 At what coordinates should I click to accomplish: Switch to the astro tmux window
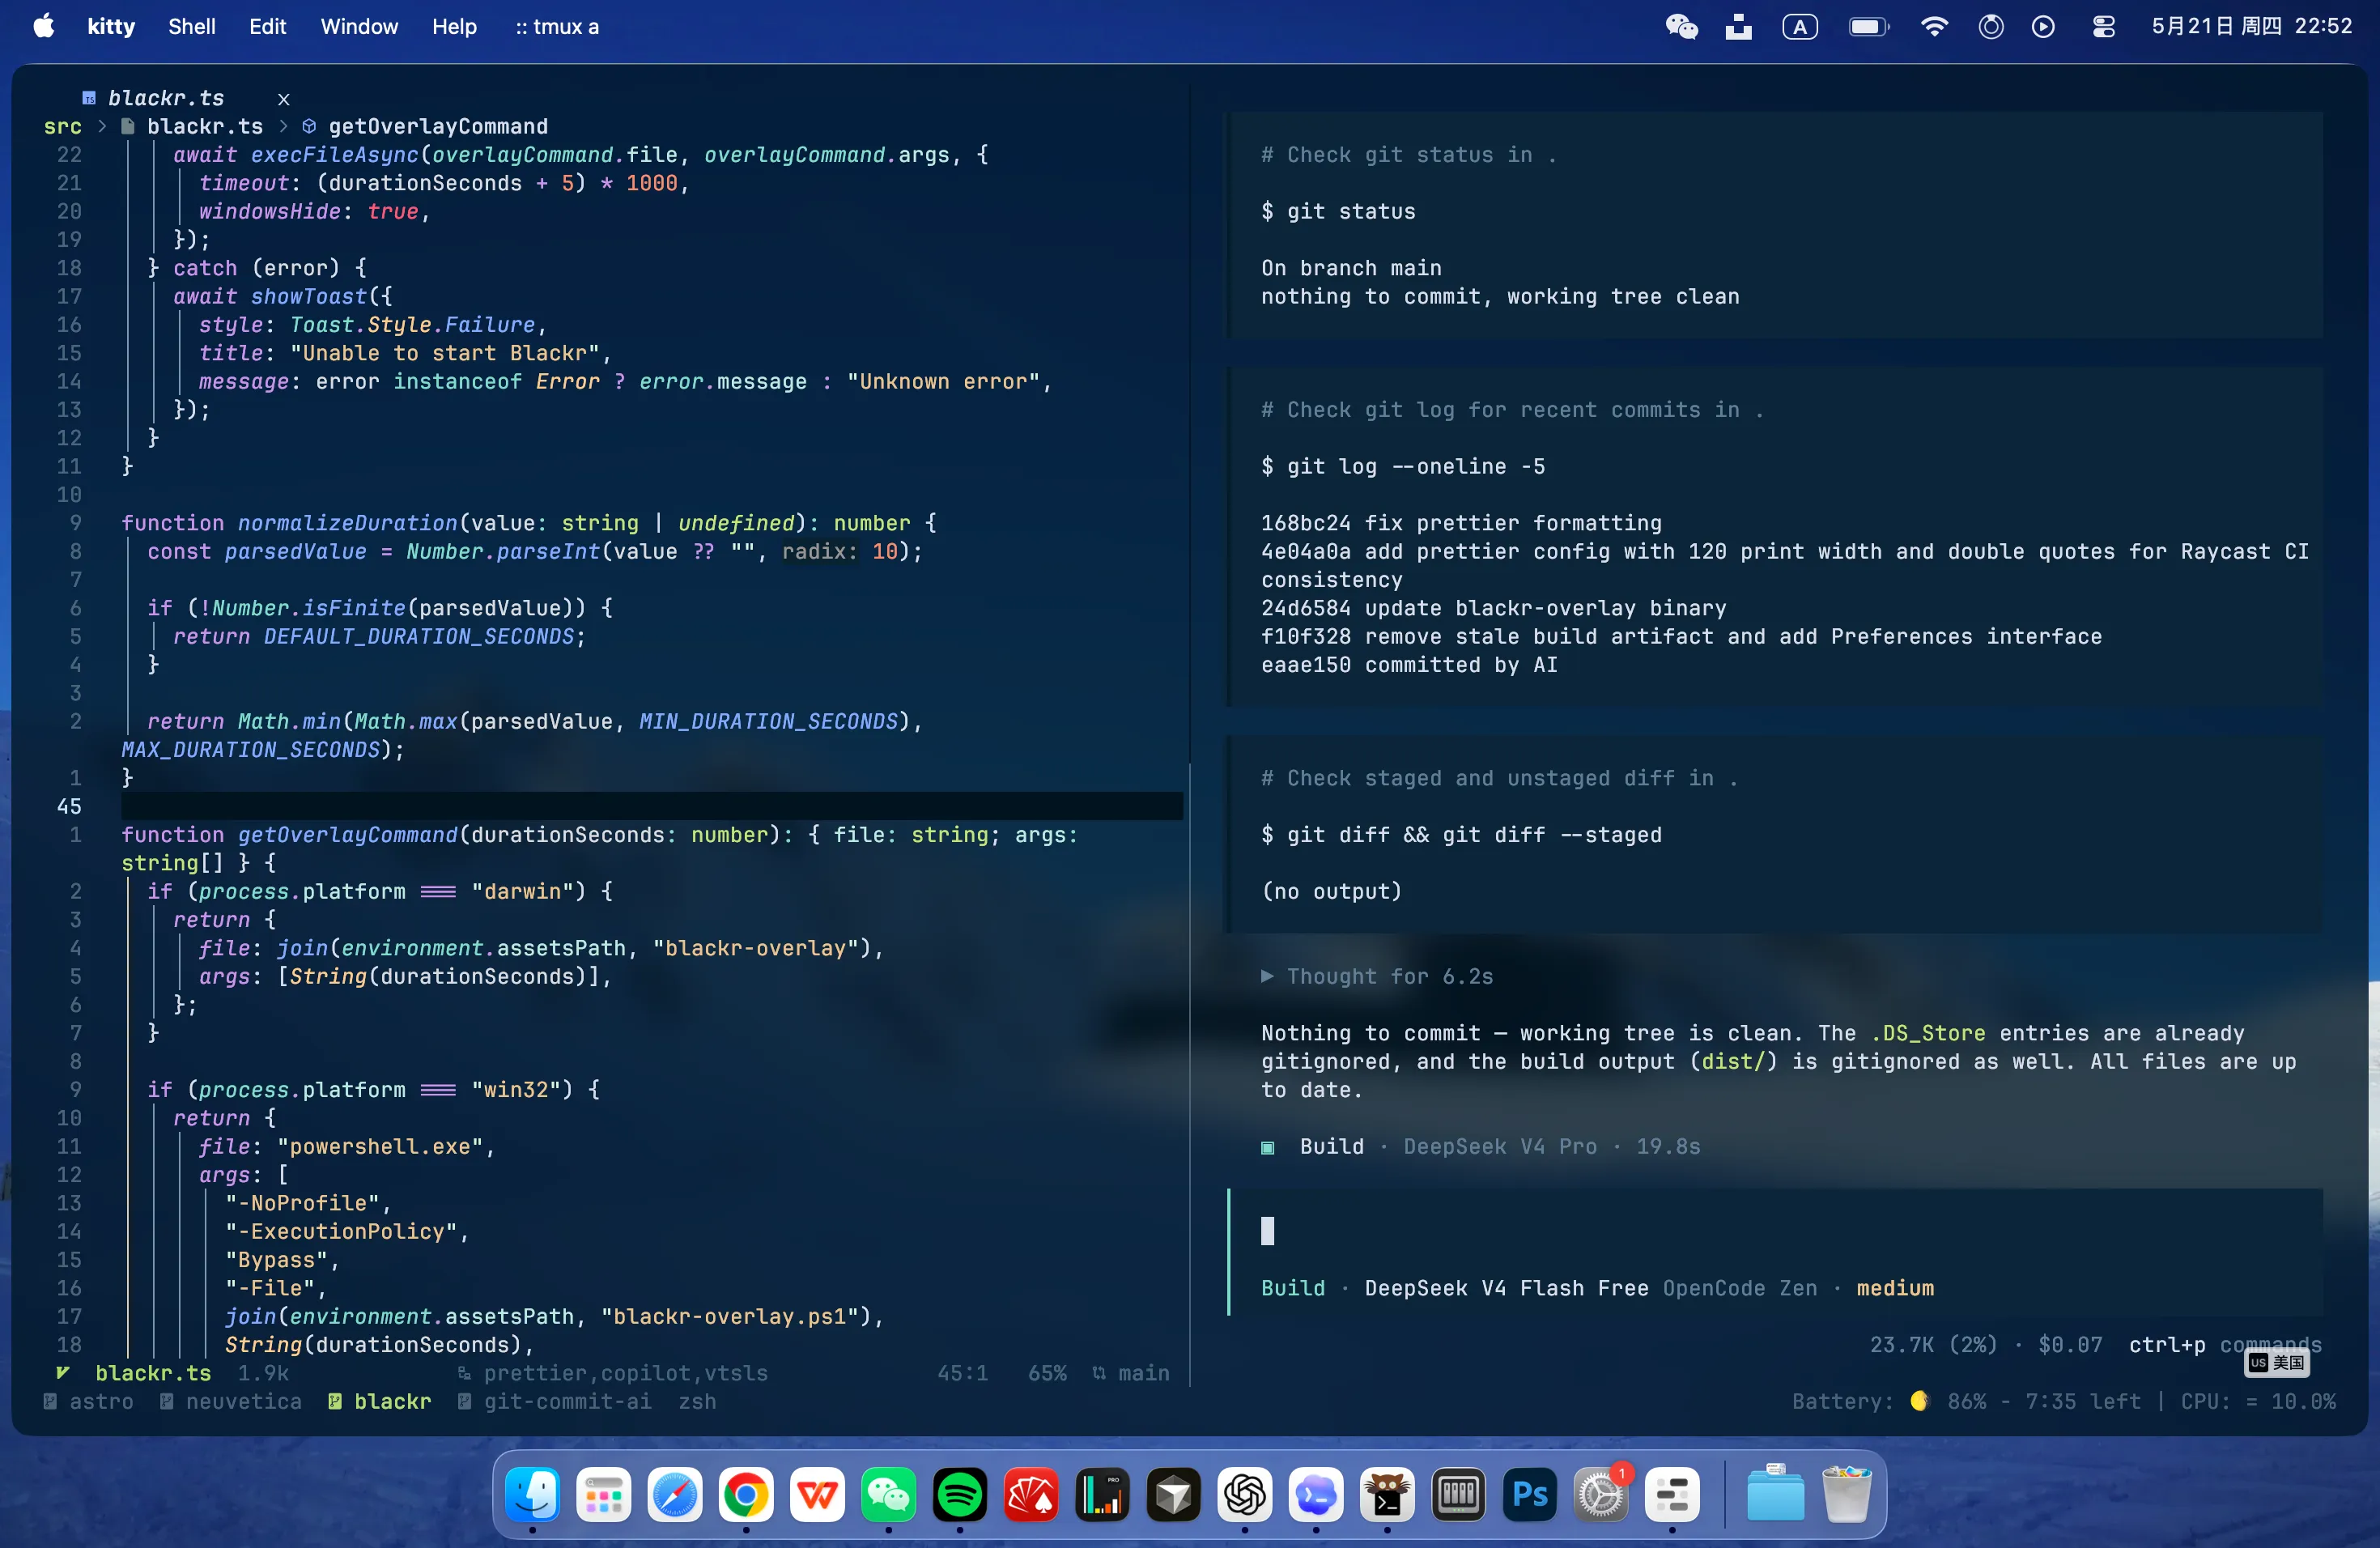click(x=89, y=1401)
